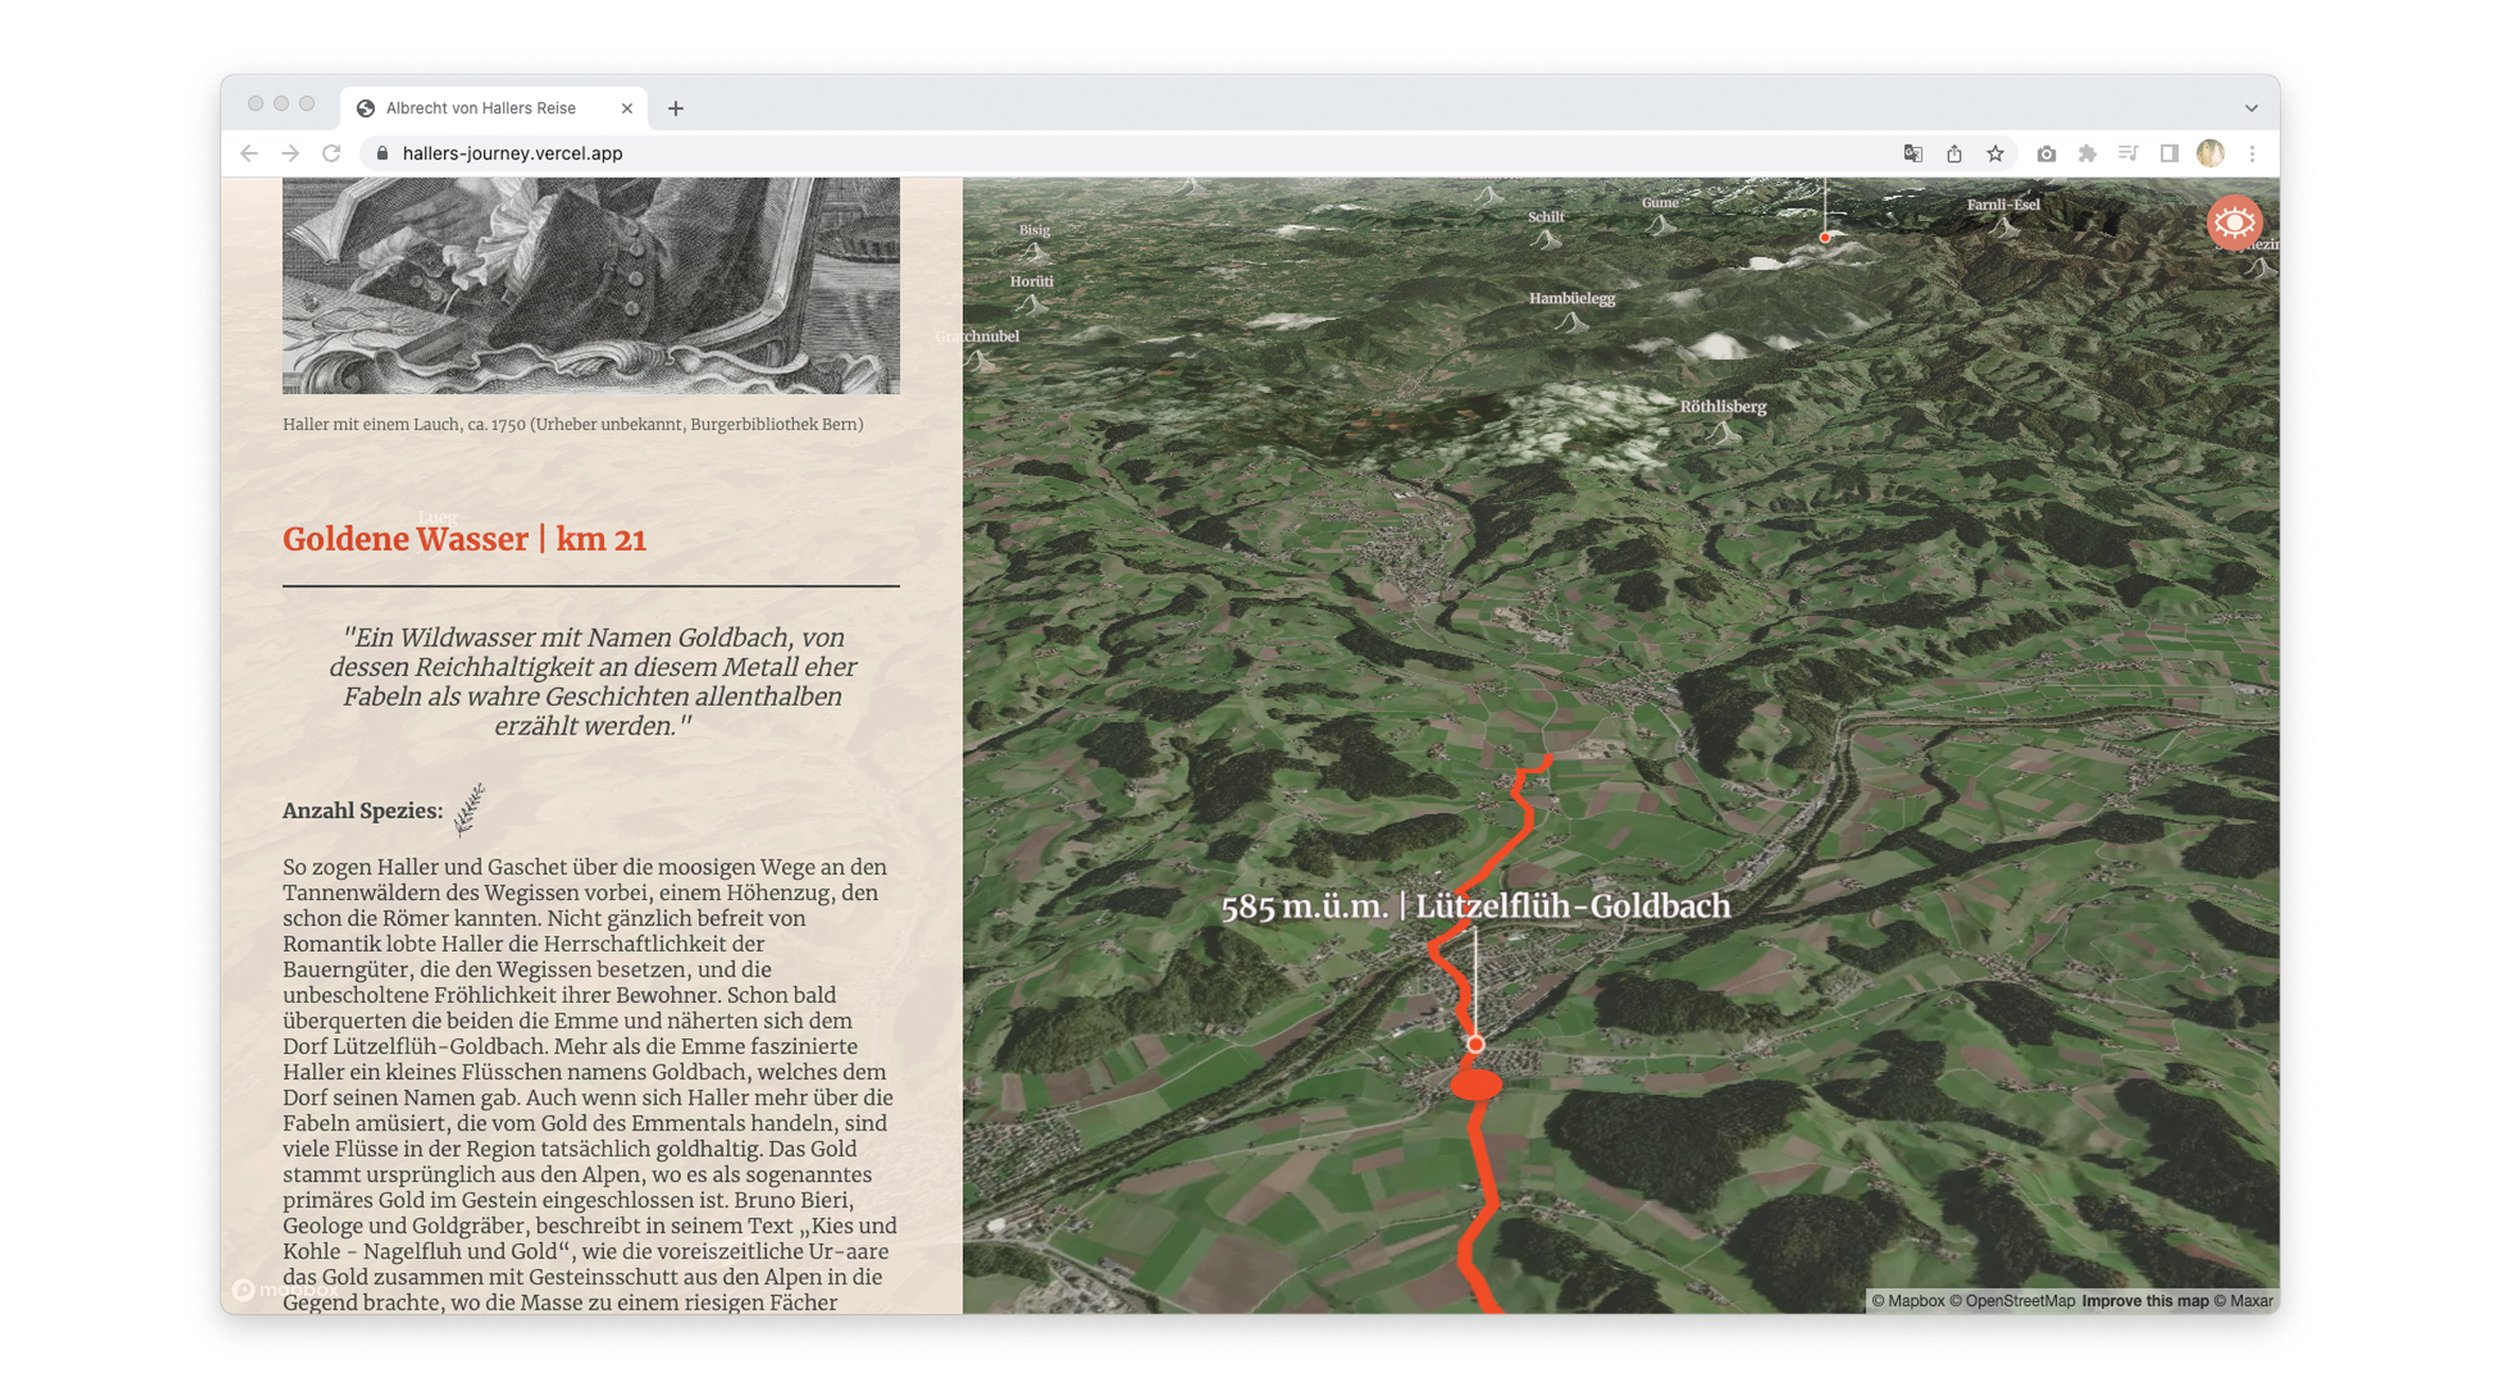Click the Anzahl Spezies label
Screen dimensions: 2500x1394
pos(363,811)
